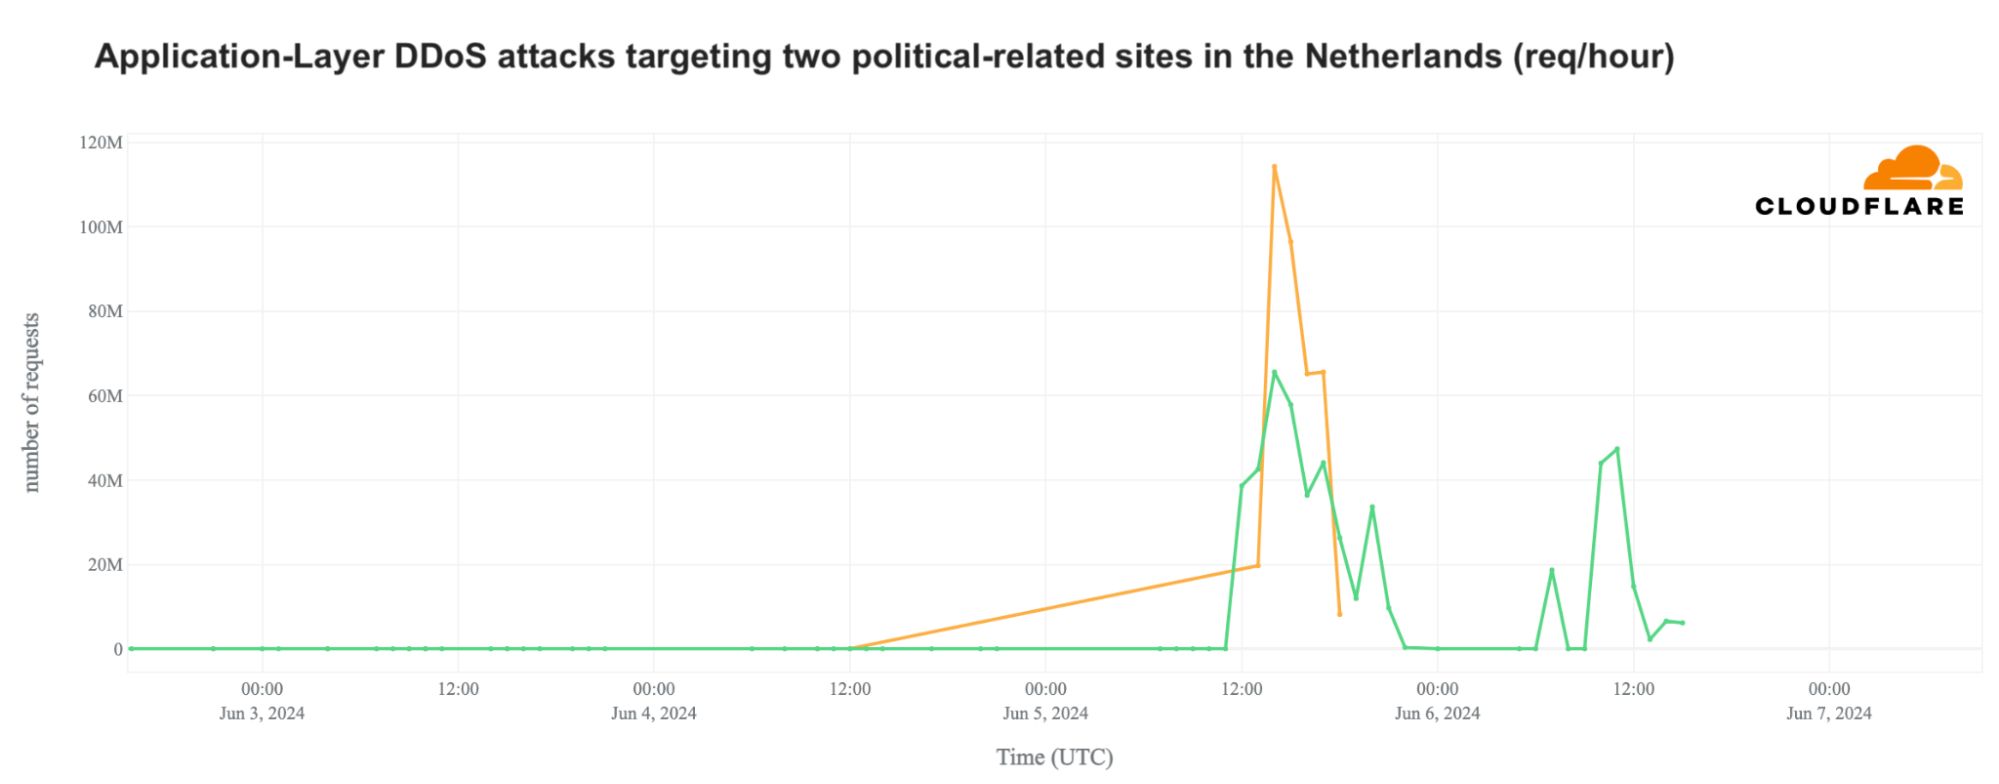Click the CLOUDFLARE wordmark text
This screenshot has width=1999, height=784.
click(1859, 206)
